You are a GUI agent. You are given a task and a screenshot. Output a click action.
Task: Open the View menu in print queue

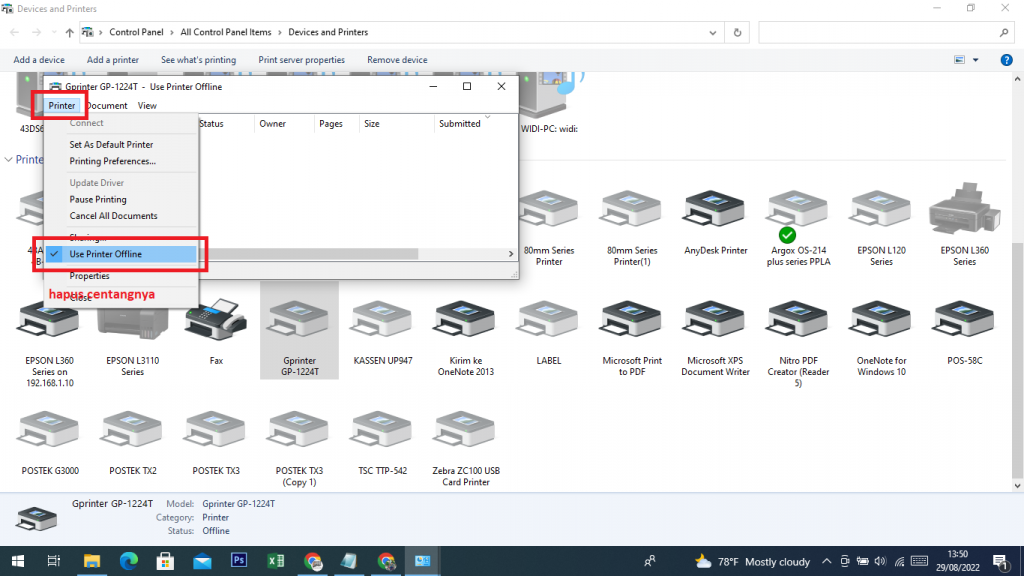click(x=147, y=105)
